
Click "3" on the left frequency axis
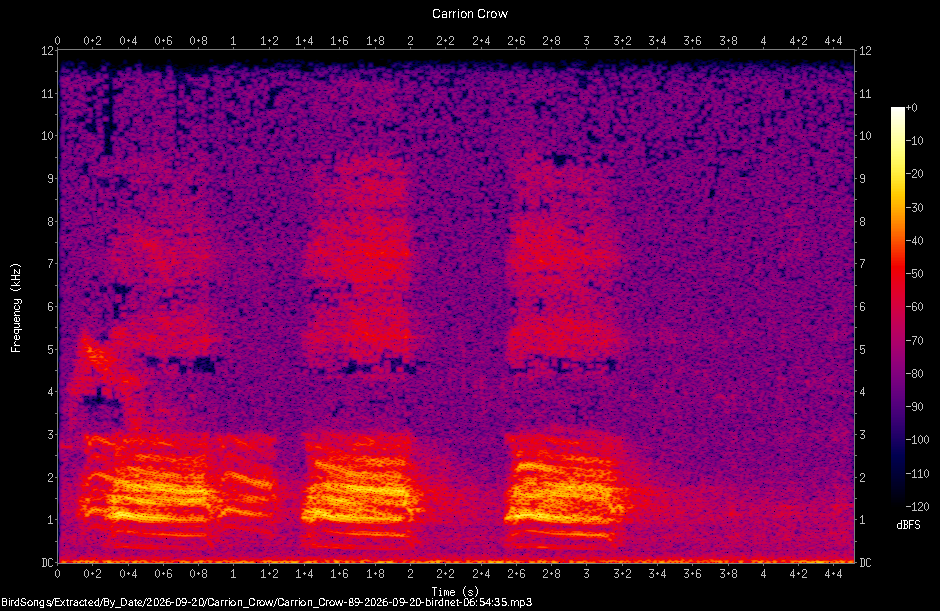[50, 434]
